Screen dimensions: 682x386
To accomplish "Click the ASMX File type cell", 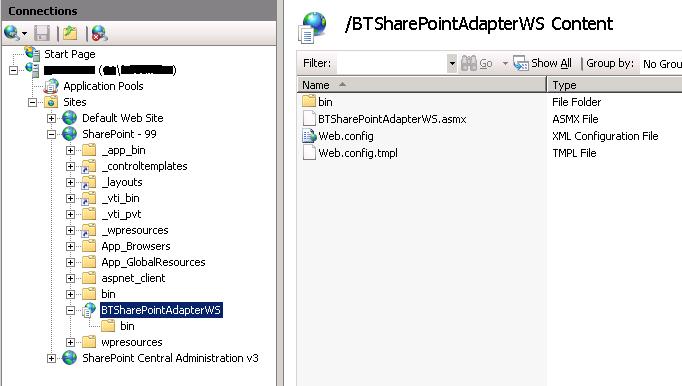I will (575, 119).
